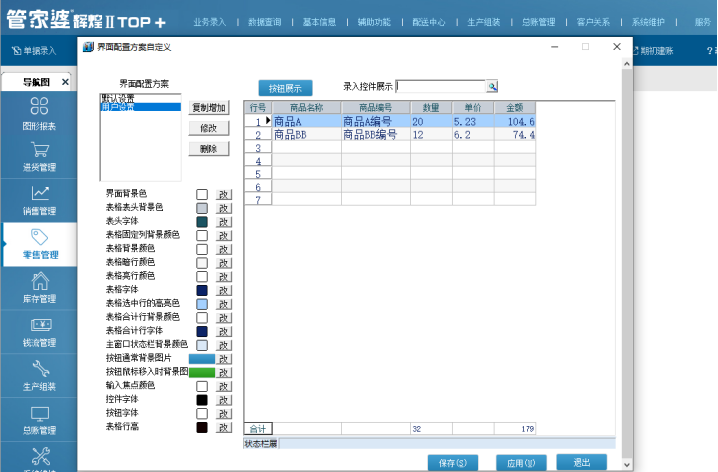Click dialog scrollbar down arrow
718x472 pixels.
click(627, 465)
